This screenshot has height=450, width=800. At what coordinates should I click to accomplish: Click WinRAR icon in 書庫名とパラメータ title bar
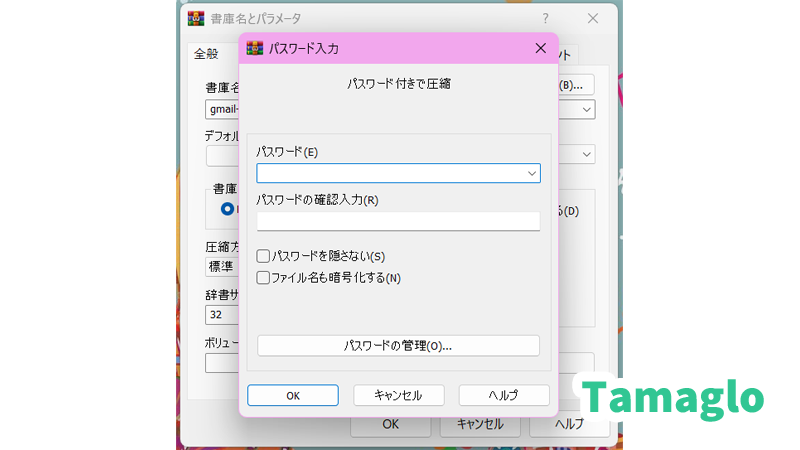[196, 18]
